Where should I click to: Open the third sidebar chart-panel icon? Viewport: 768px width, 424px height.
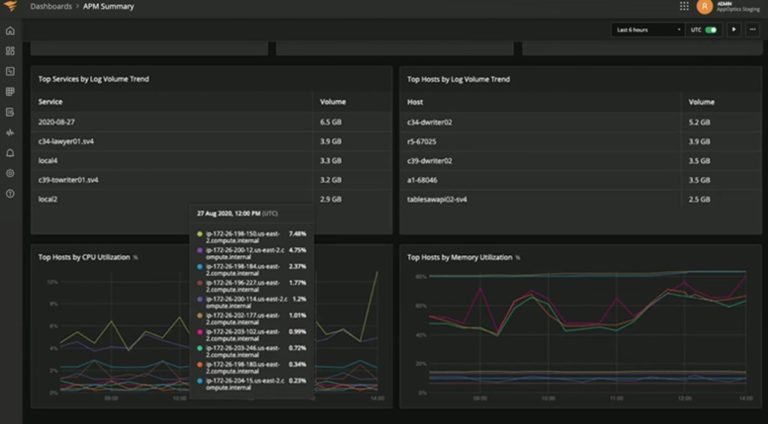[x=10, y=71]
